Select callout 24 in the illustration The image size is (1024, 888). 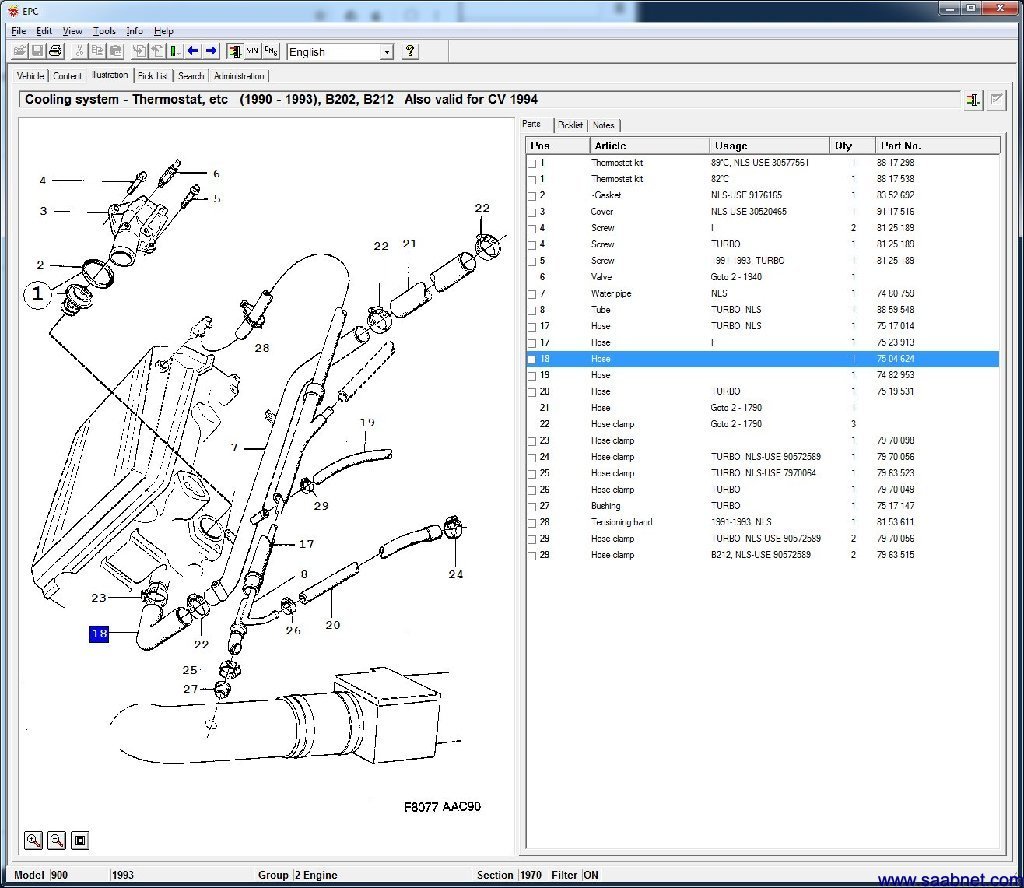(456, 575)
